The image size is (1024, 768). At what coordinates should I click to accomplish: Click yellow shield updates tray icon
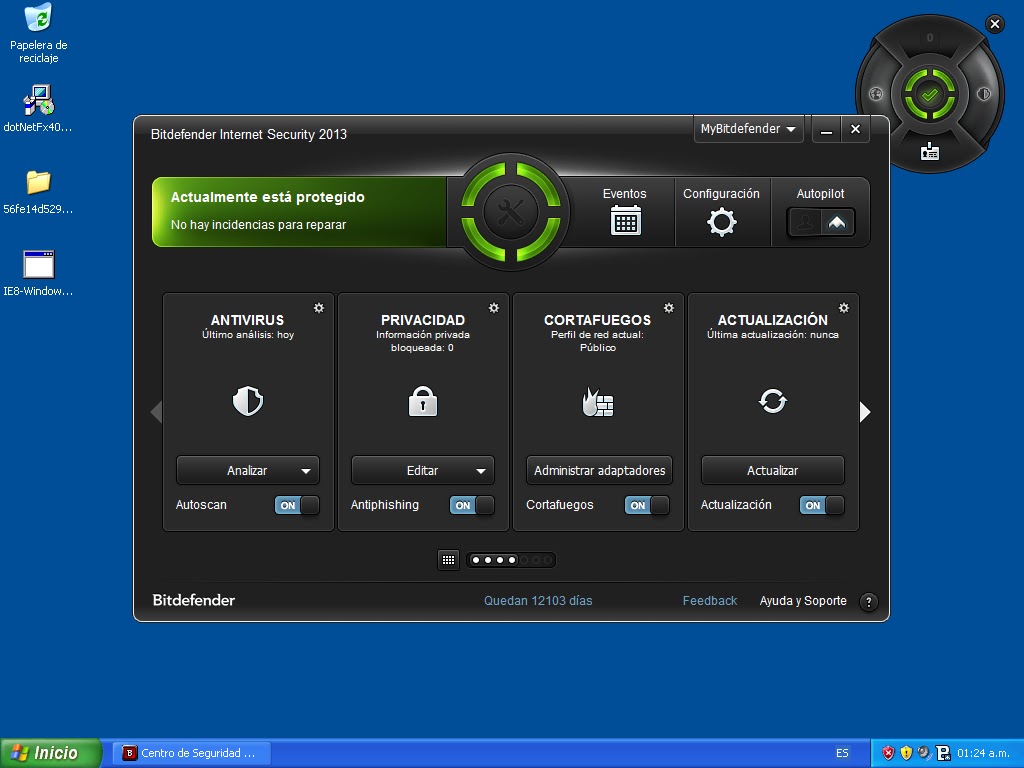(906, 753)
